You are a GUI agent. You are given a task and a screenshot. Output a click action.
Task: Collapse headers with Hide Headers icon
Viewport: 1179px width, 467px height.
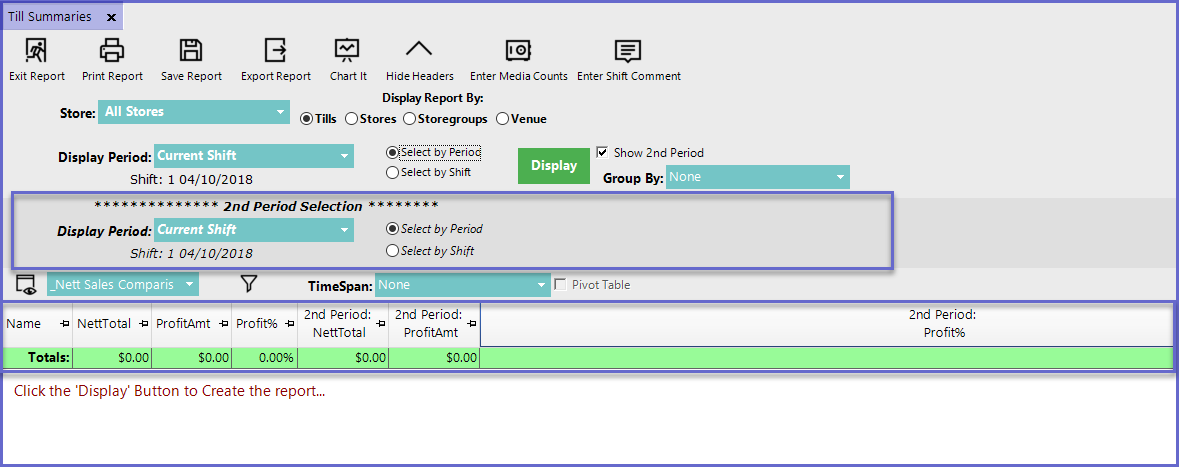tap(419, 51)
